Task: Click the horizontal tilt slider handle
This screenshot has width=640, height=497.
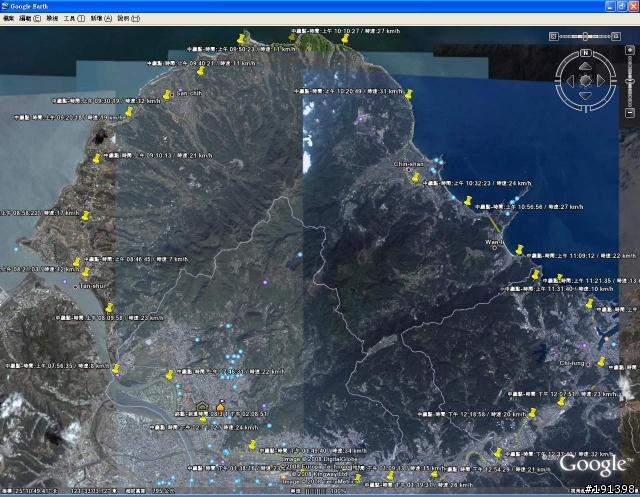Action: tap(585, 36)
